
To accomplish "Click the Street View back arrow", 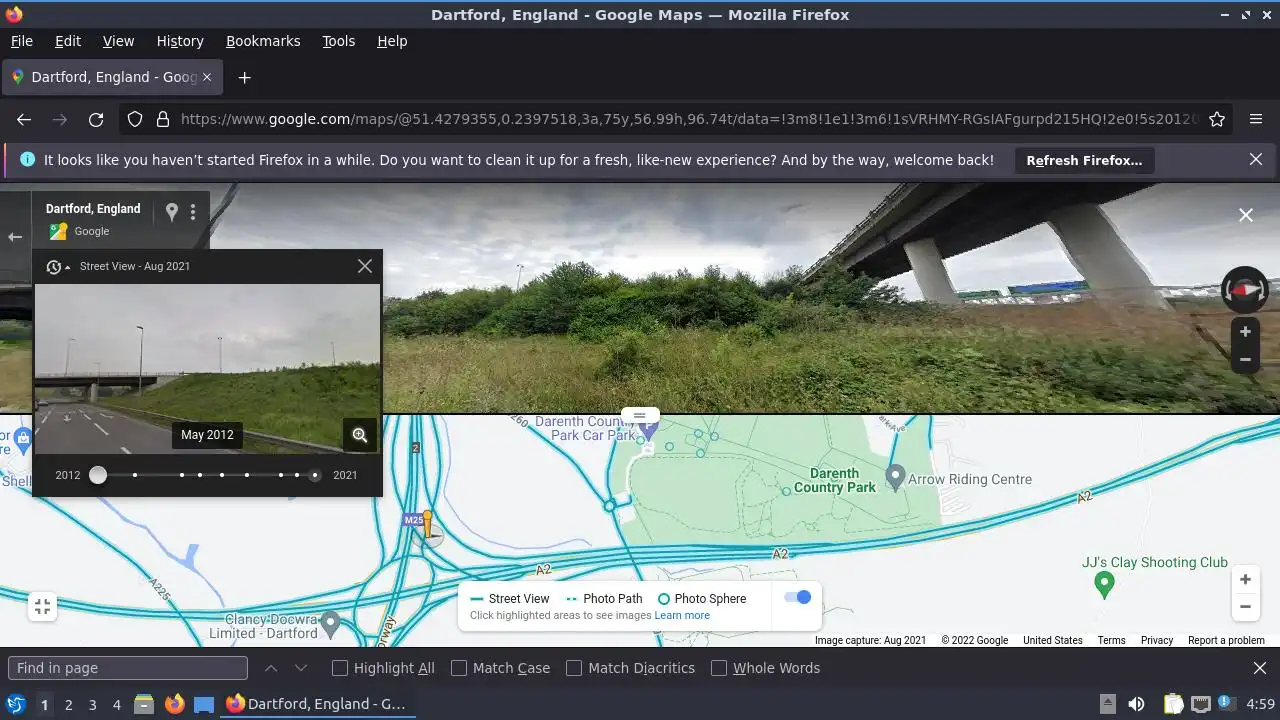I will click(15, 237).
